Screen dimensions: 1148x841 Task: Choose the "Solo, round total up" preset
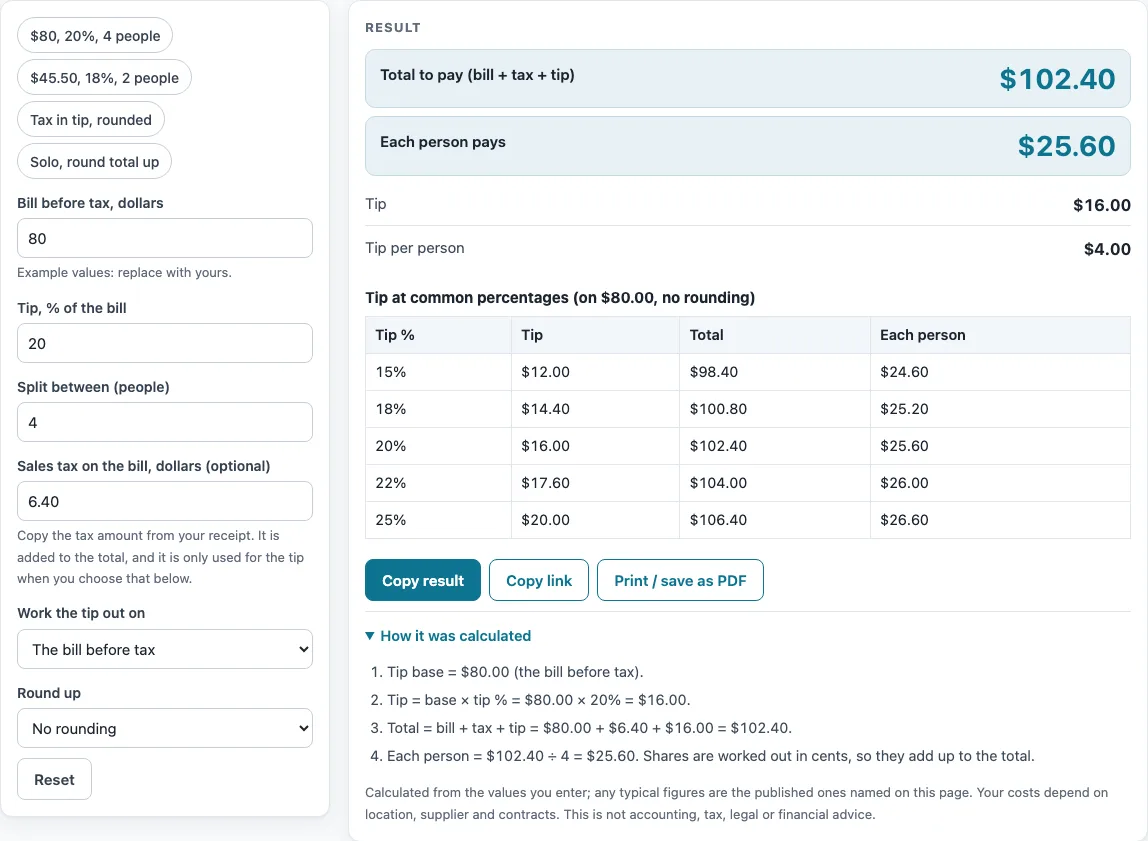pyautogui.click(x=94, y=162)
